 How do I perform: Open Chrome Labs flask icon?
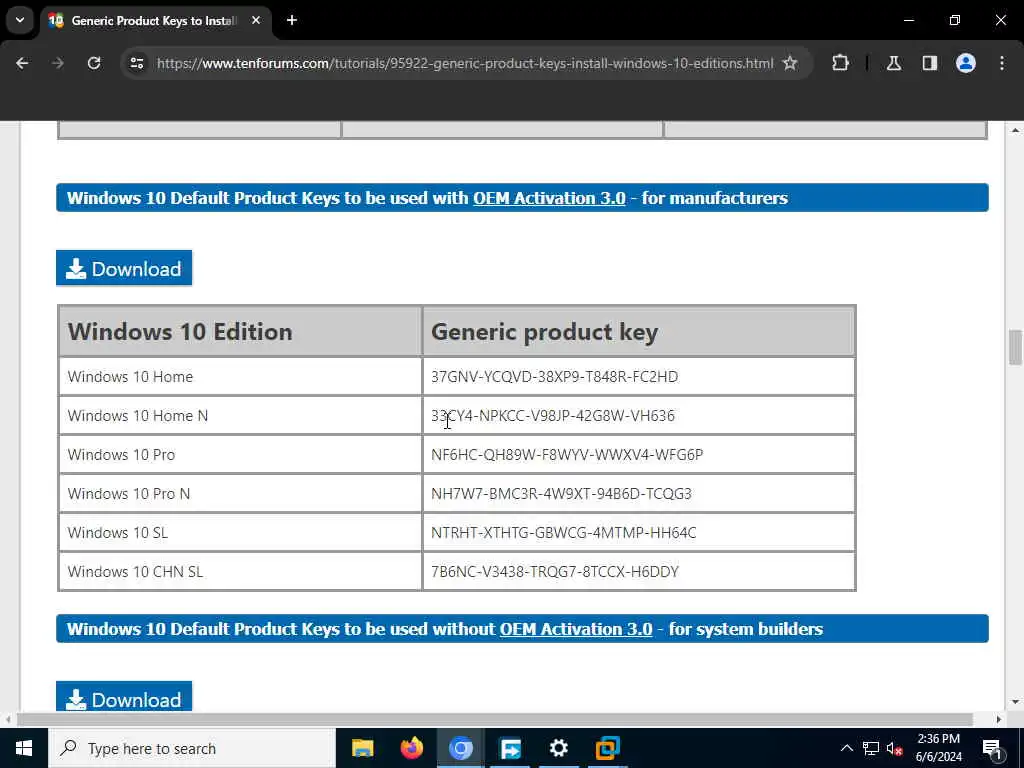(894, 63)
